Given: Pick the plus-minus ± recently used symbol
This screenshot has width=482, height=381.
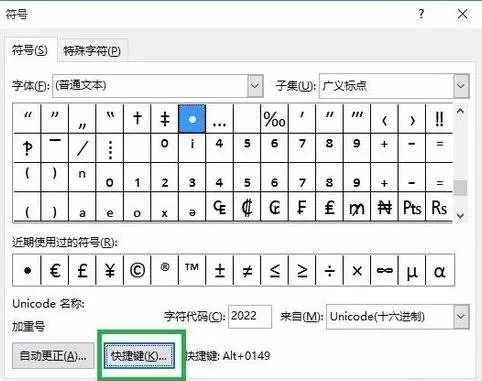Looking at the screenshot, I should coord(219,270).
